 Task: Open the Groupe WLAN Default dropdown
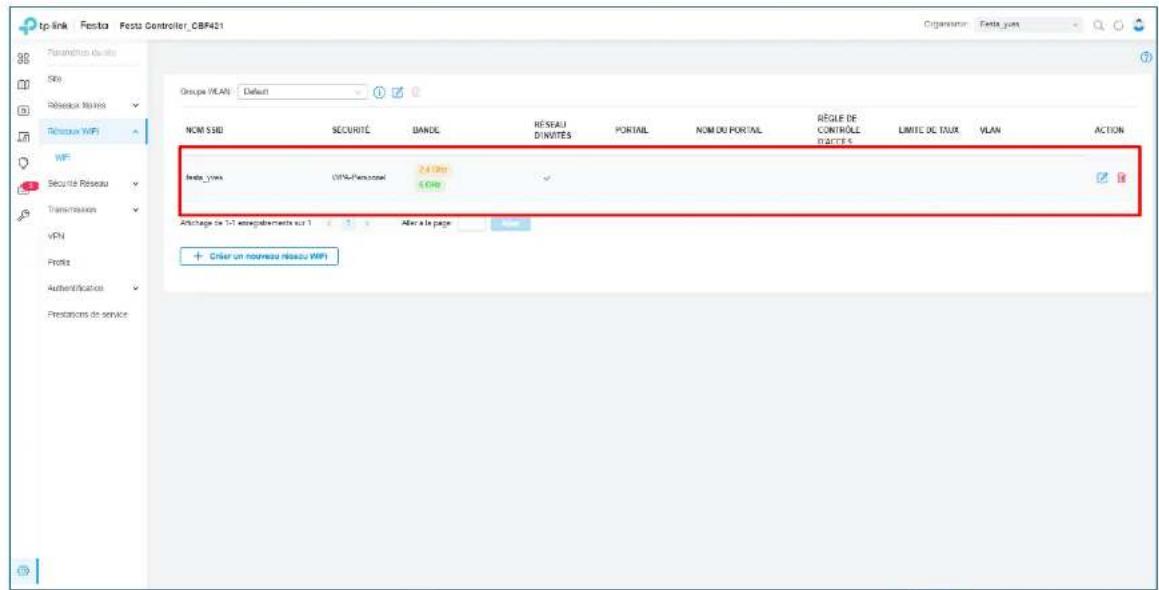pyautogui.click(x=302, y=93)
